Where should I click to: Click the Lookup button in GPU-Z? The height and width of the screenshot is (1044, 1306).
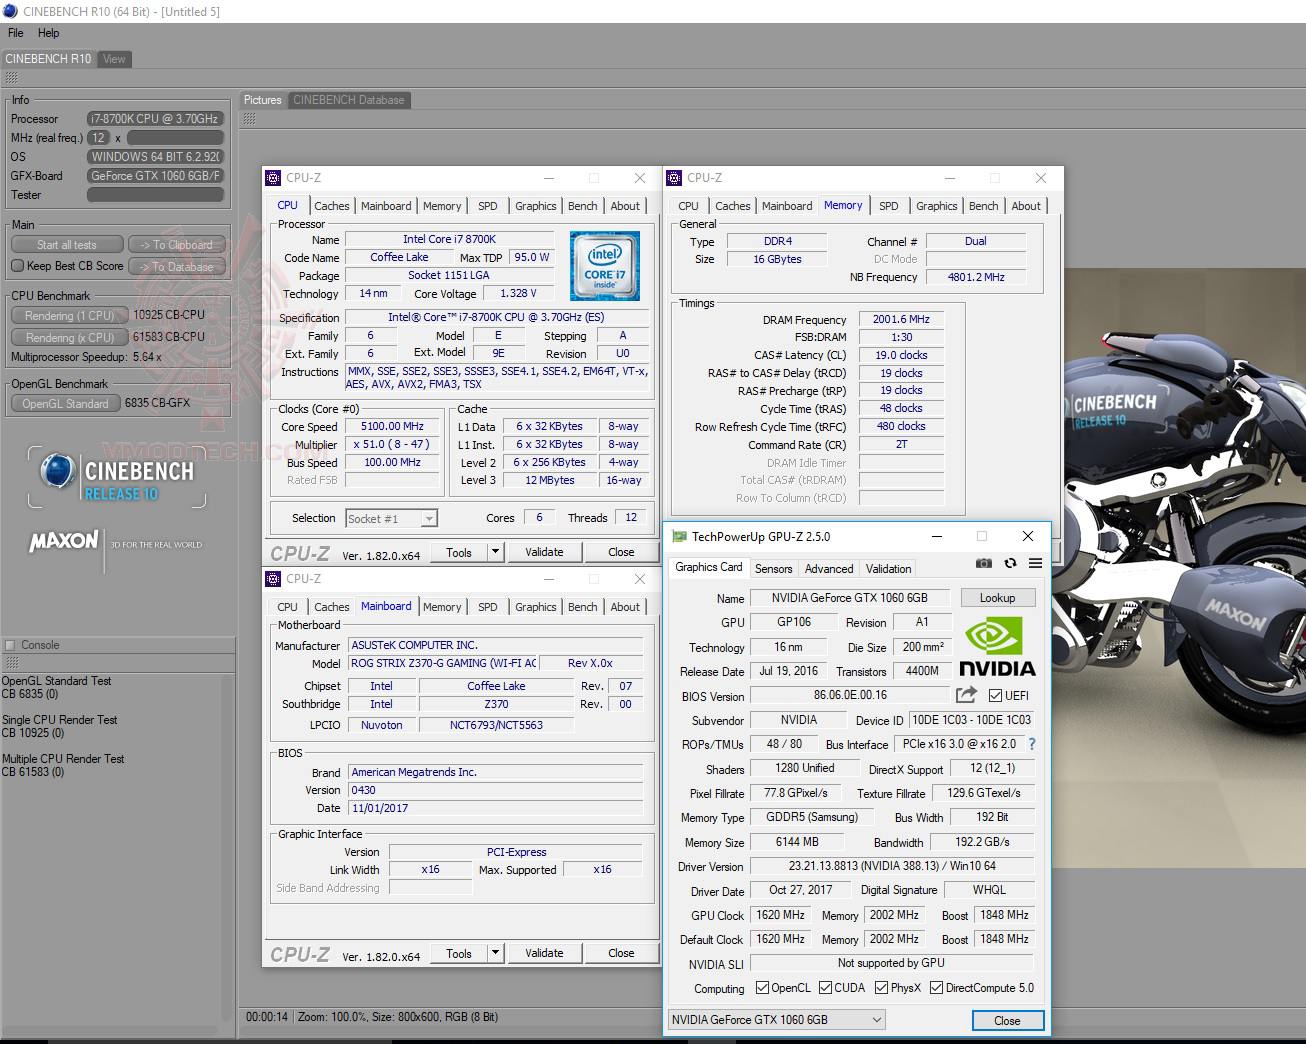click(x=997, y=597)
